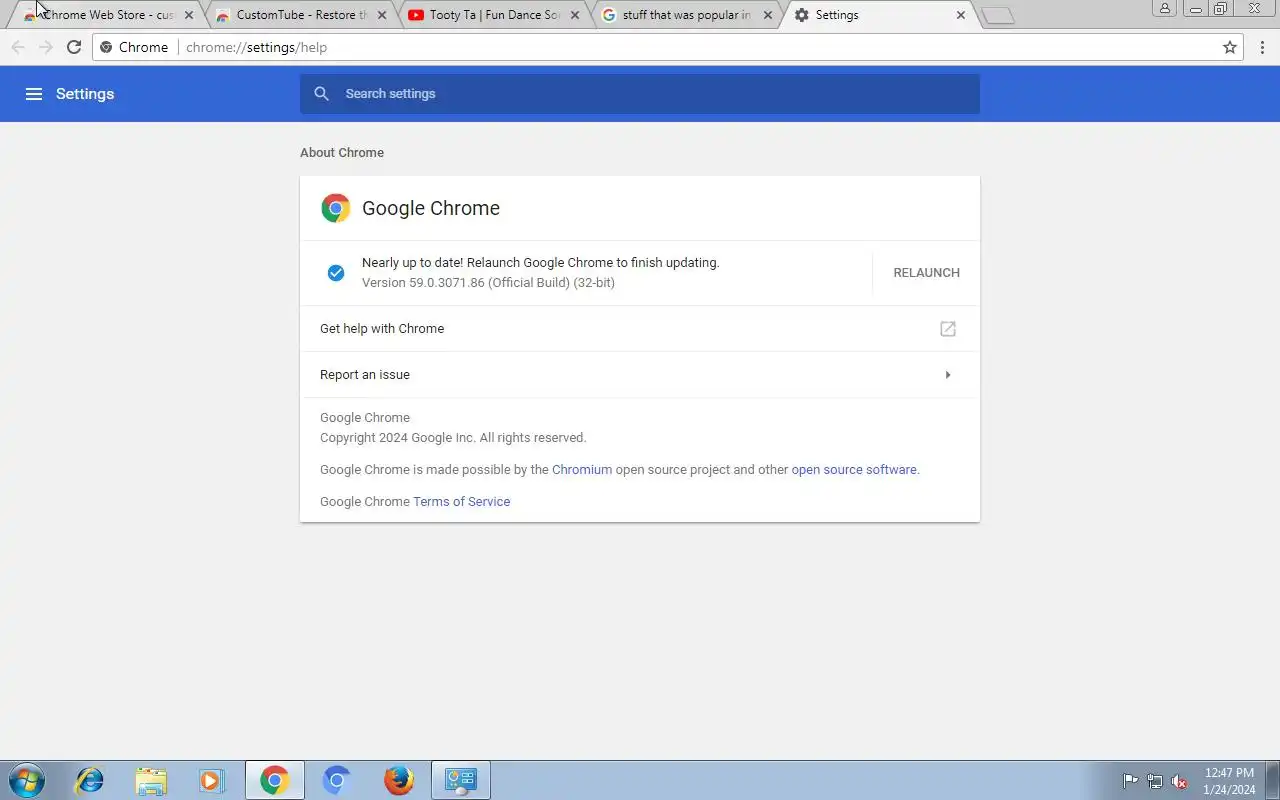The image size is (1280, 800).
Task: Open Control Panel taskbar item
Action: pos(461,780)
